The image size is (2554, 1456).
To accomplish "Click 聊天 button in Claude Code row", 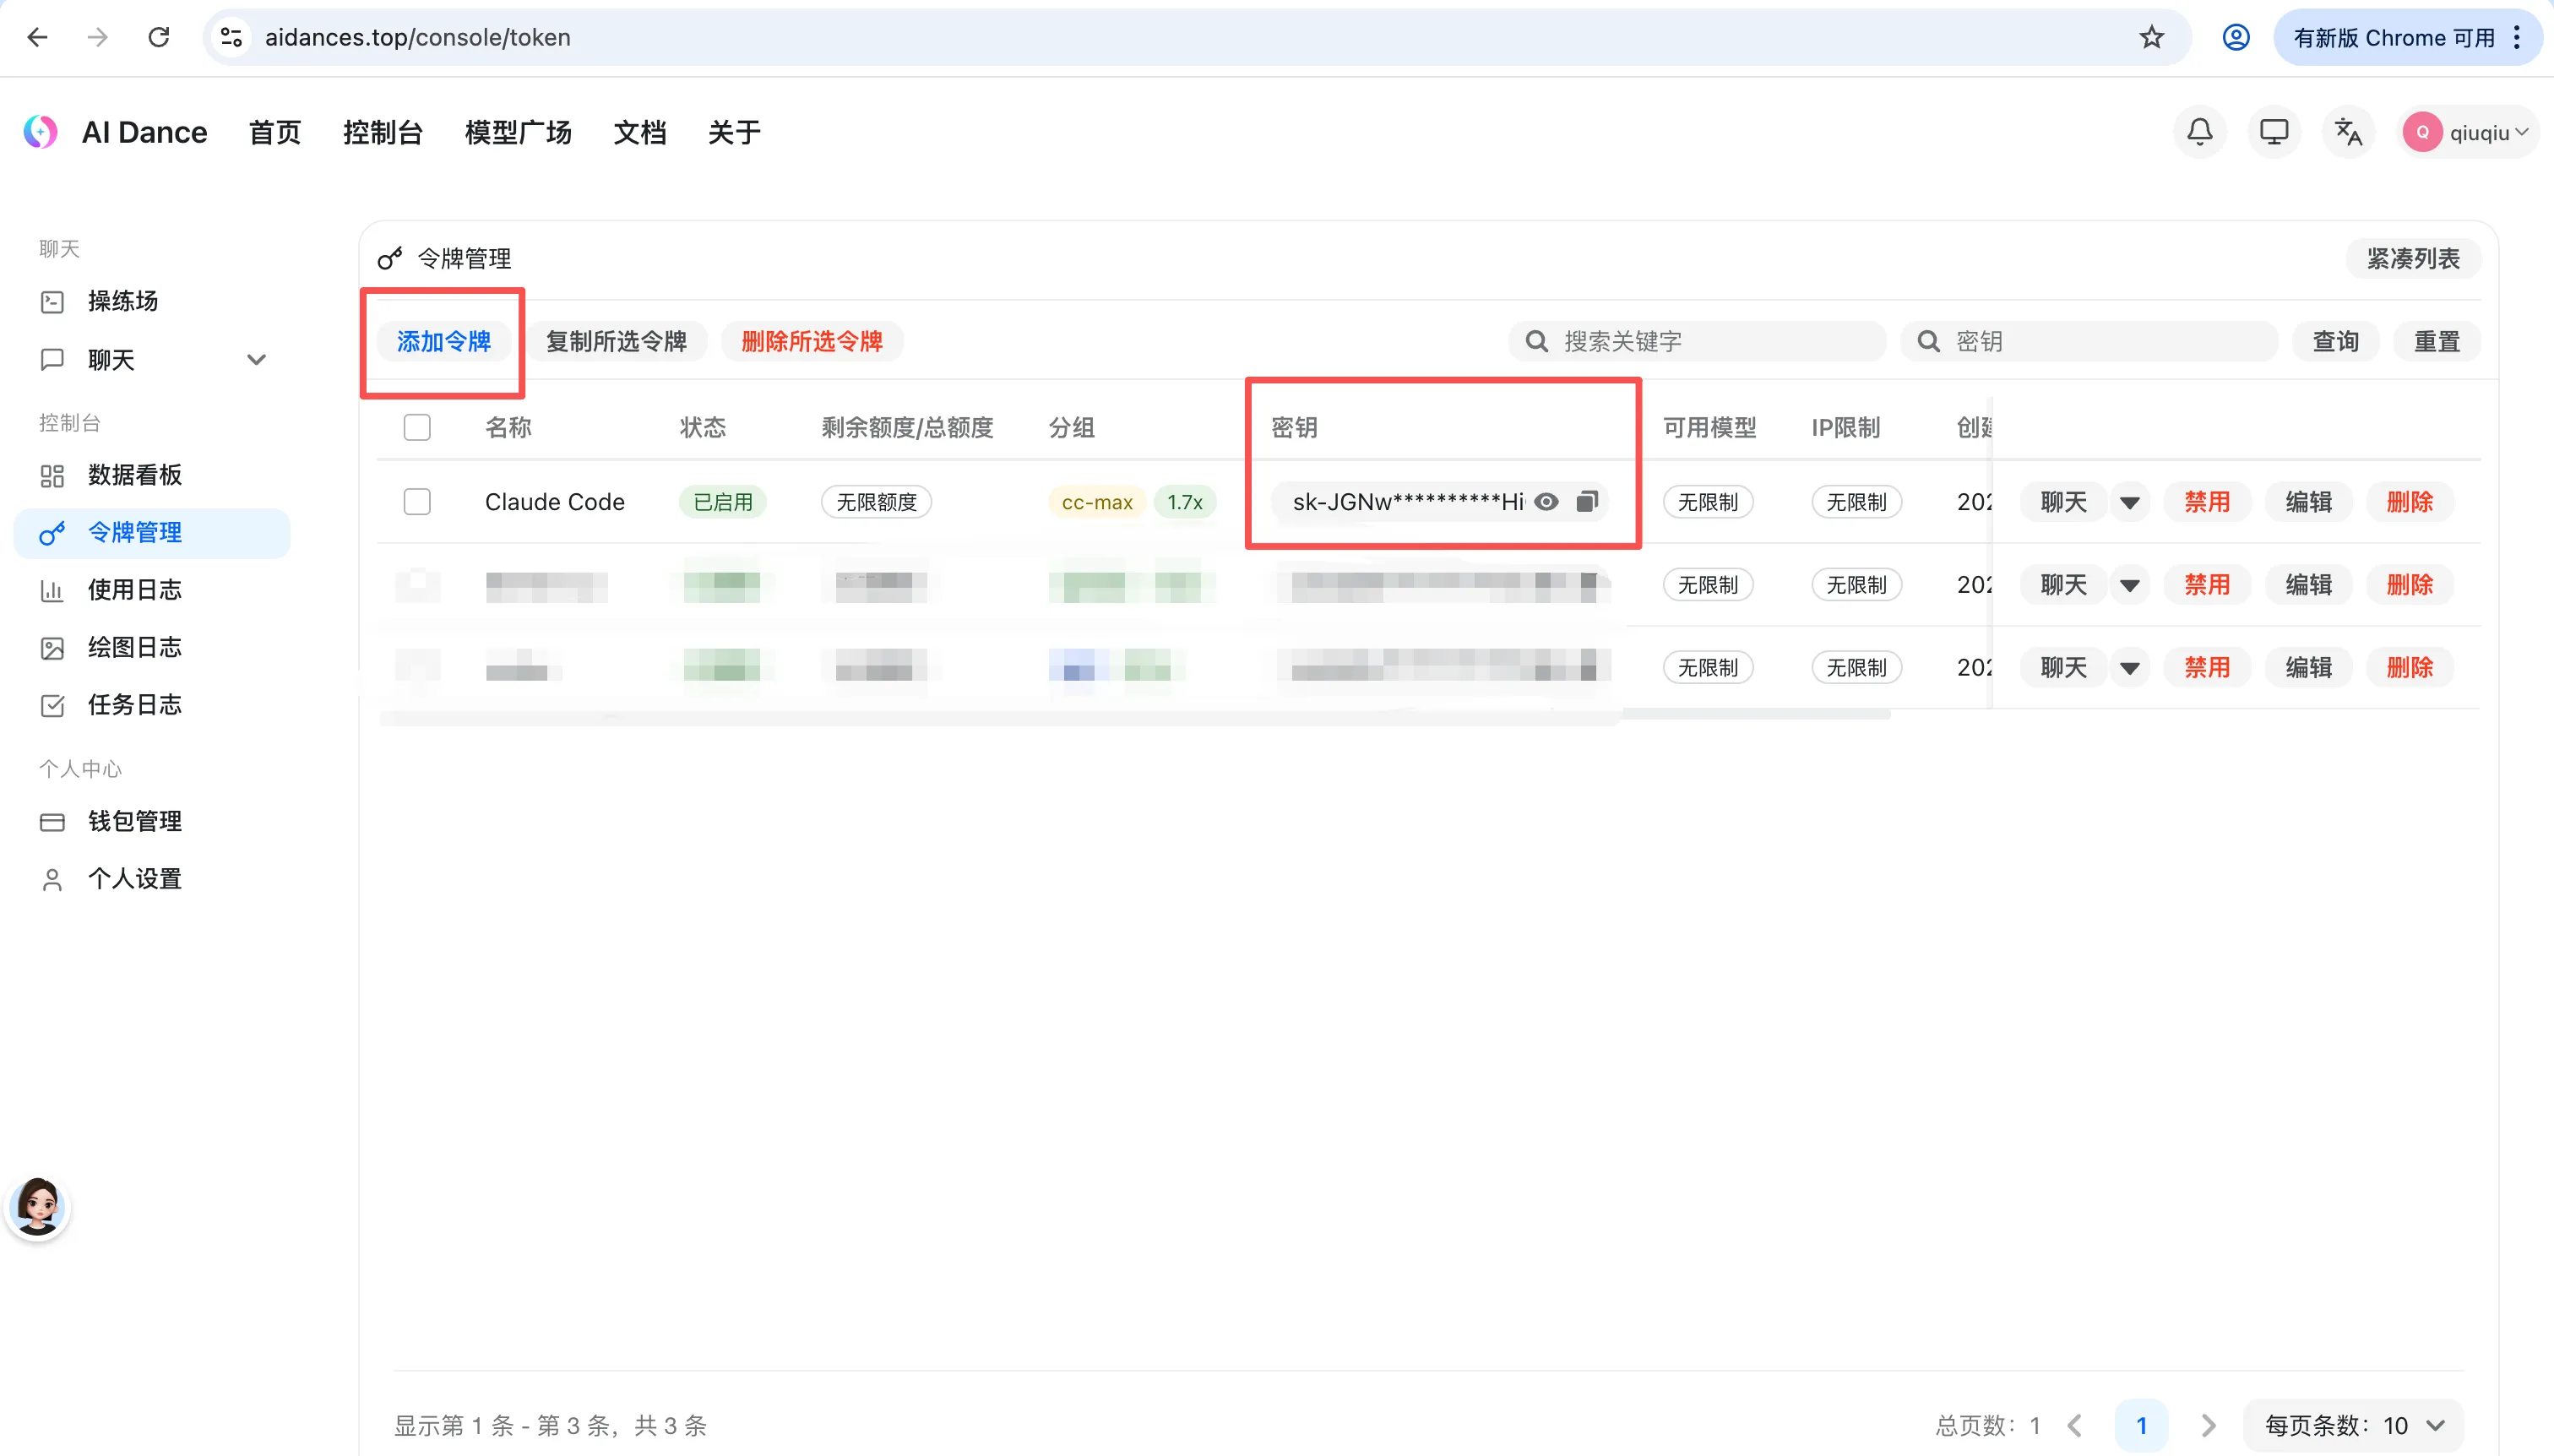I will point(2064,501).
